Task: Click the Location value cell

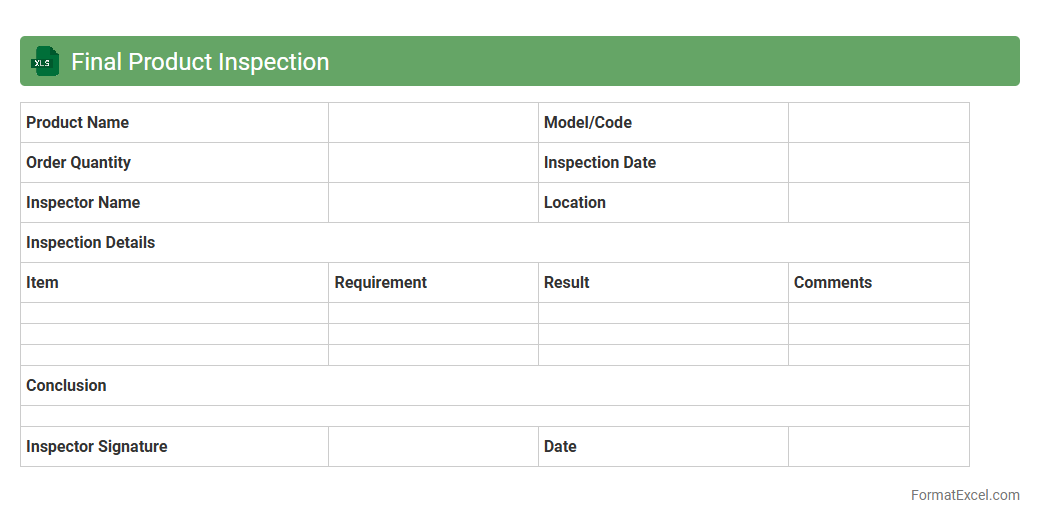Action: [x=878, y=203]
